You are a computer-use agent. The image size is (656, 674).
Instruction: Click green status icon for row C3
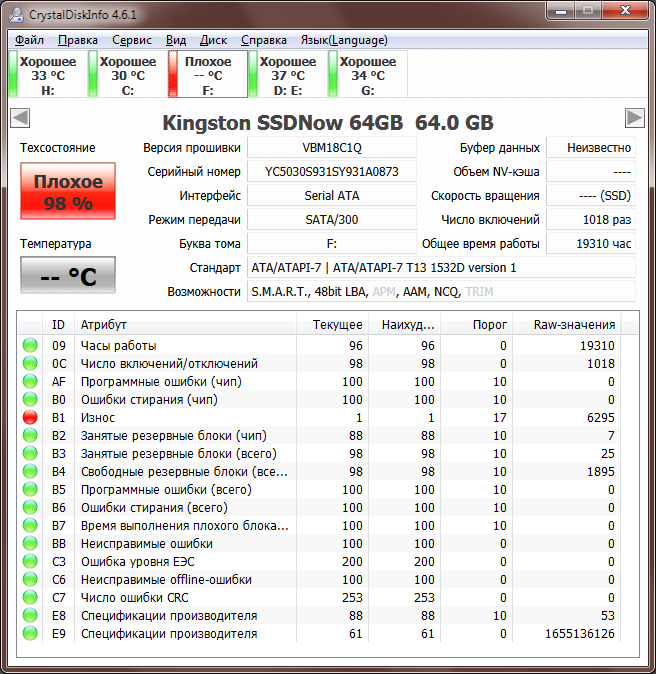30,561
